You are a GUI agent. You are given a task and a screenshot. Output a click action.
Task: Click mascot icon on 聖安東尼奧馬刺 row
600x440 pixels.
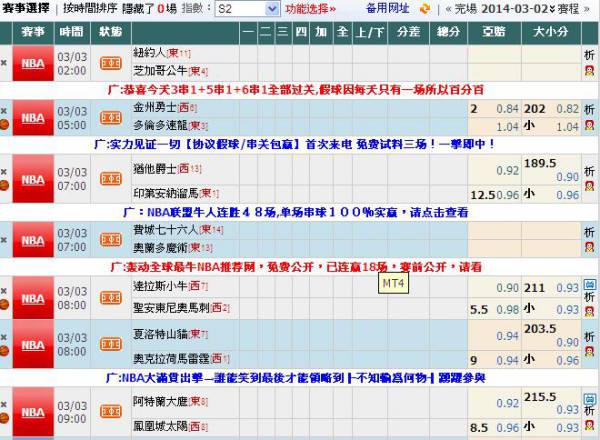tap(590, 311)
